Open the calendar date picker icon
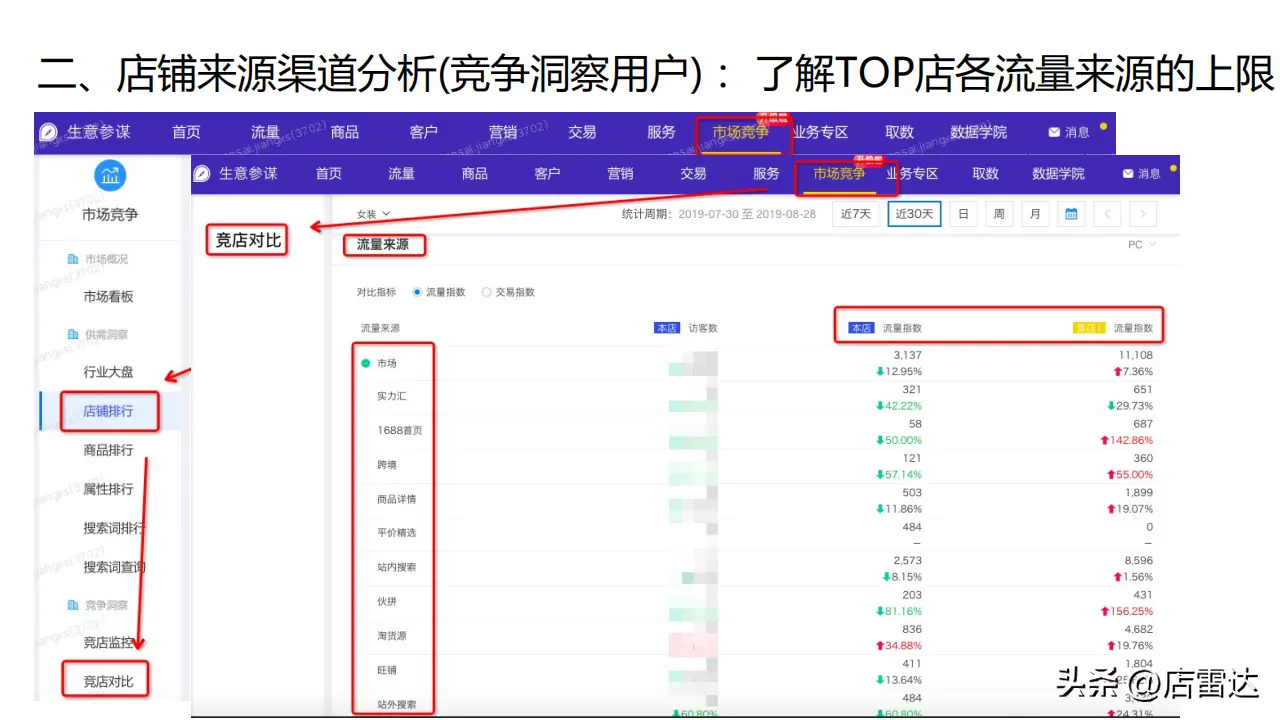The height and width of the screenshot is (720, 1280). point(1071,214)
